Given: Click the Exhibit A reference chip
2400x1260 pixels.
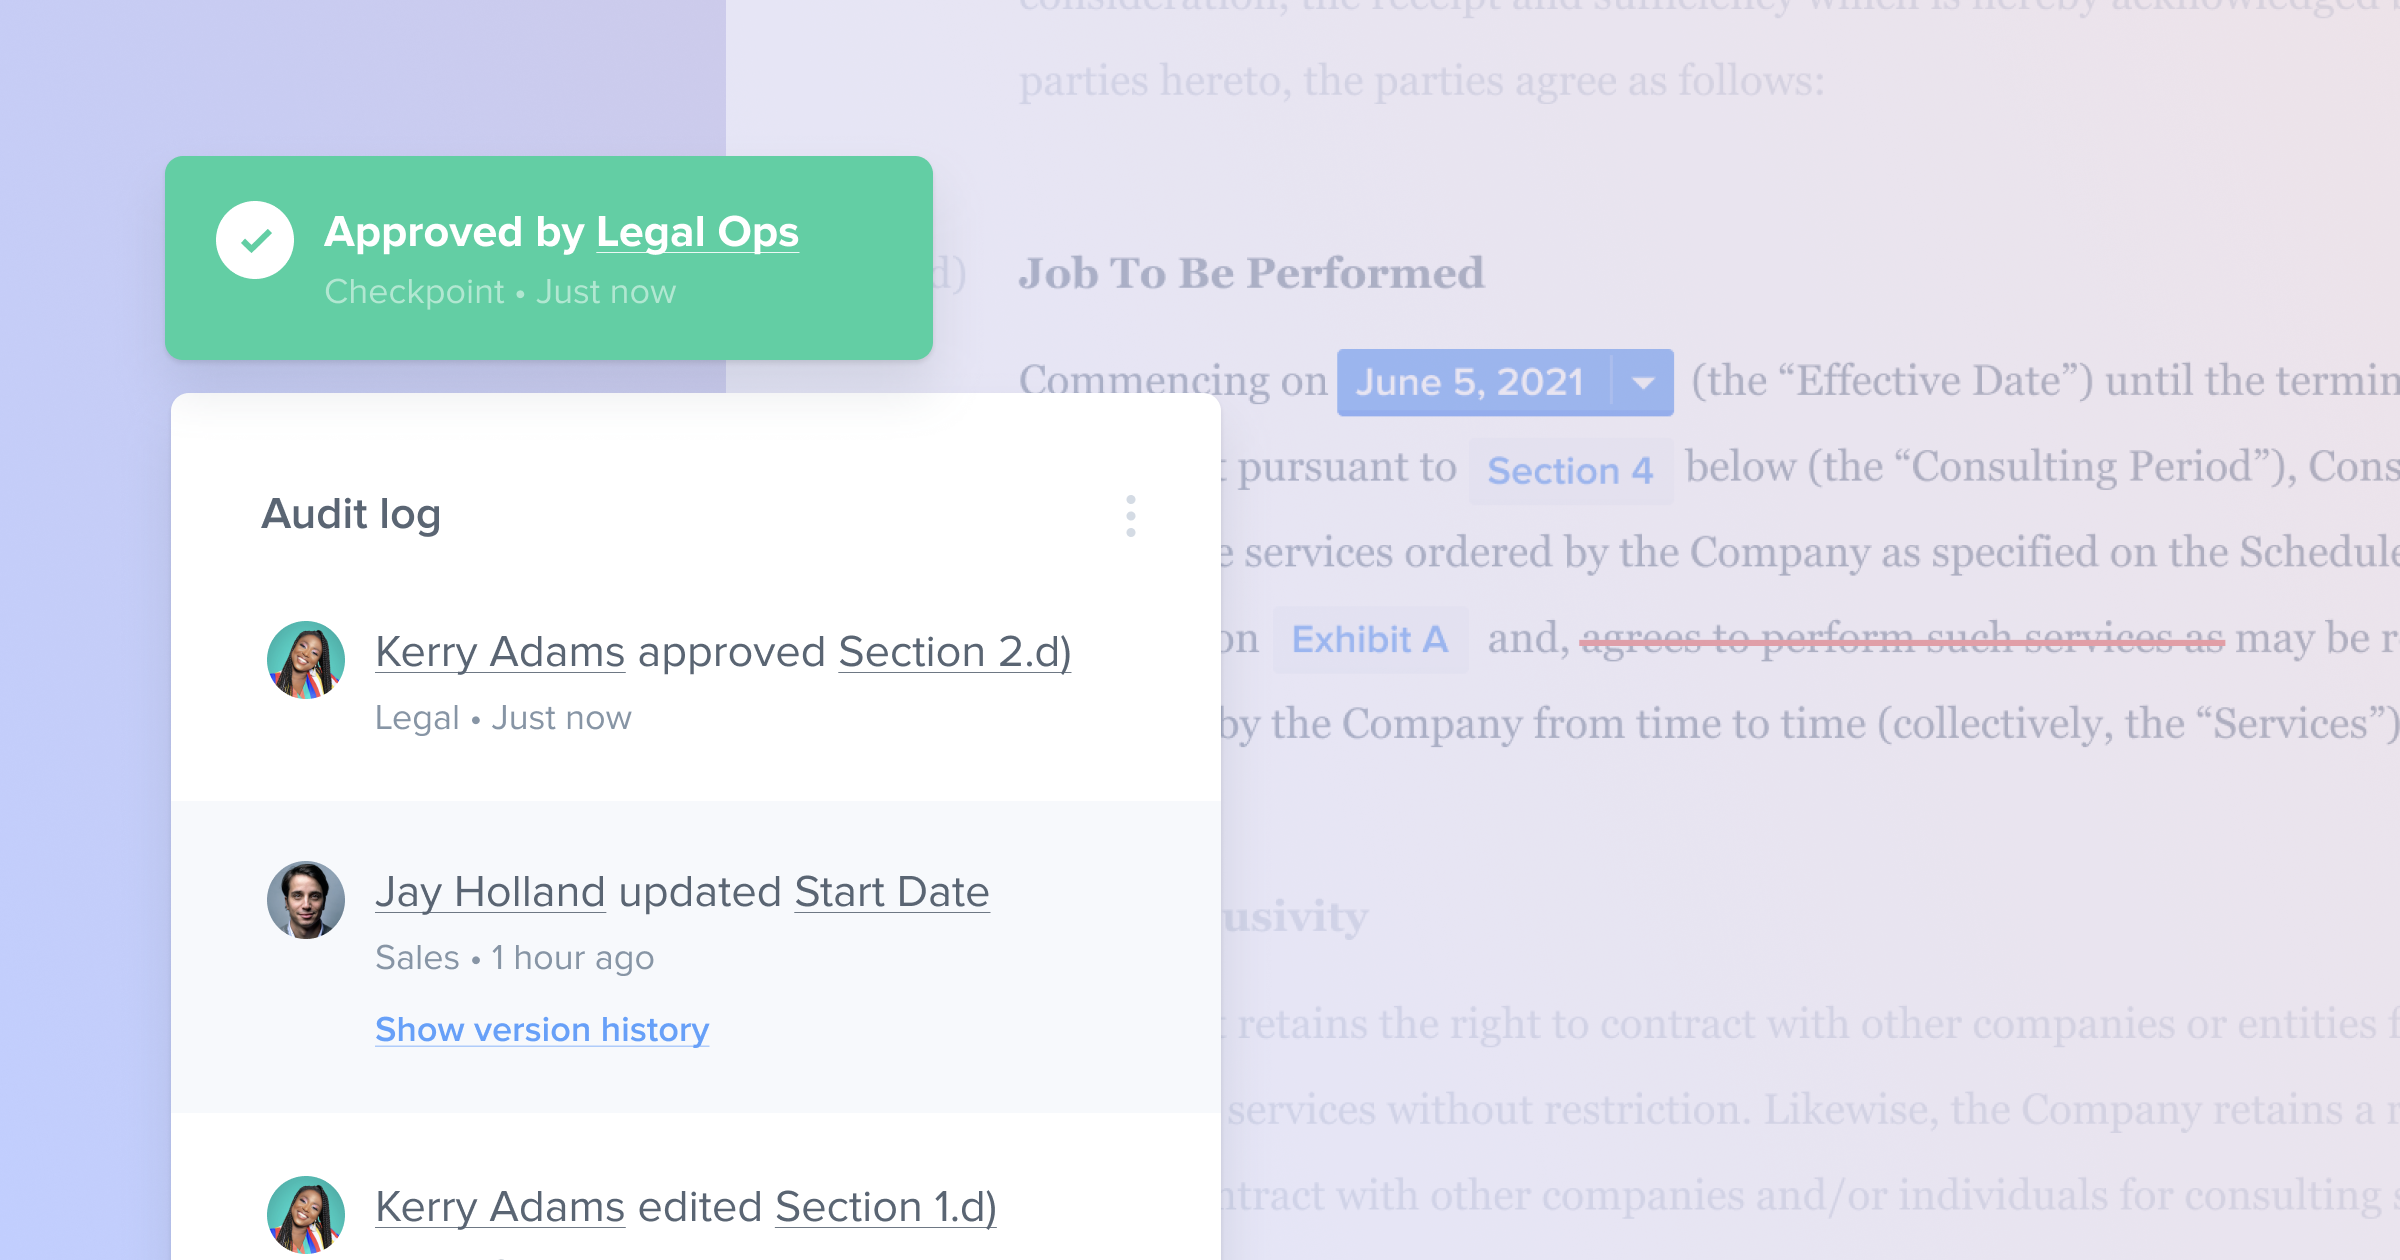Looking at the screenshot, I should point(1370,639).
